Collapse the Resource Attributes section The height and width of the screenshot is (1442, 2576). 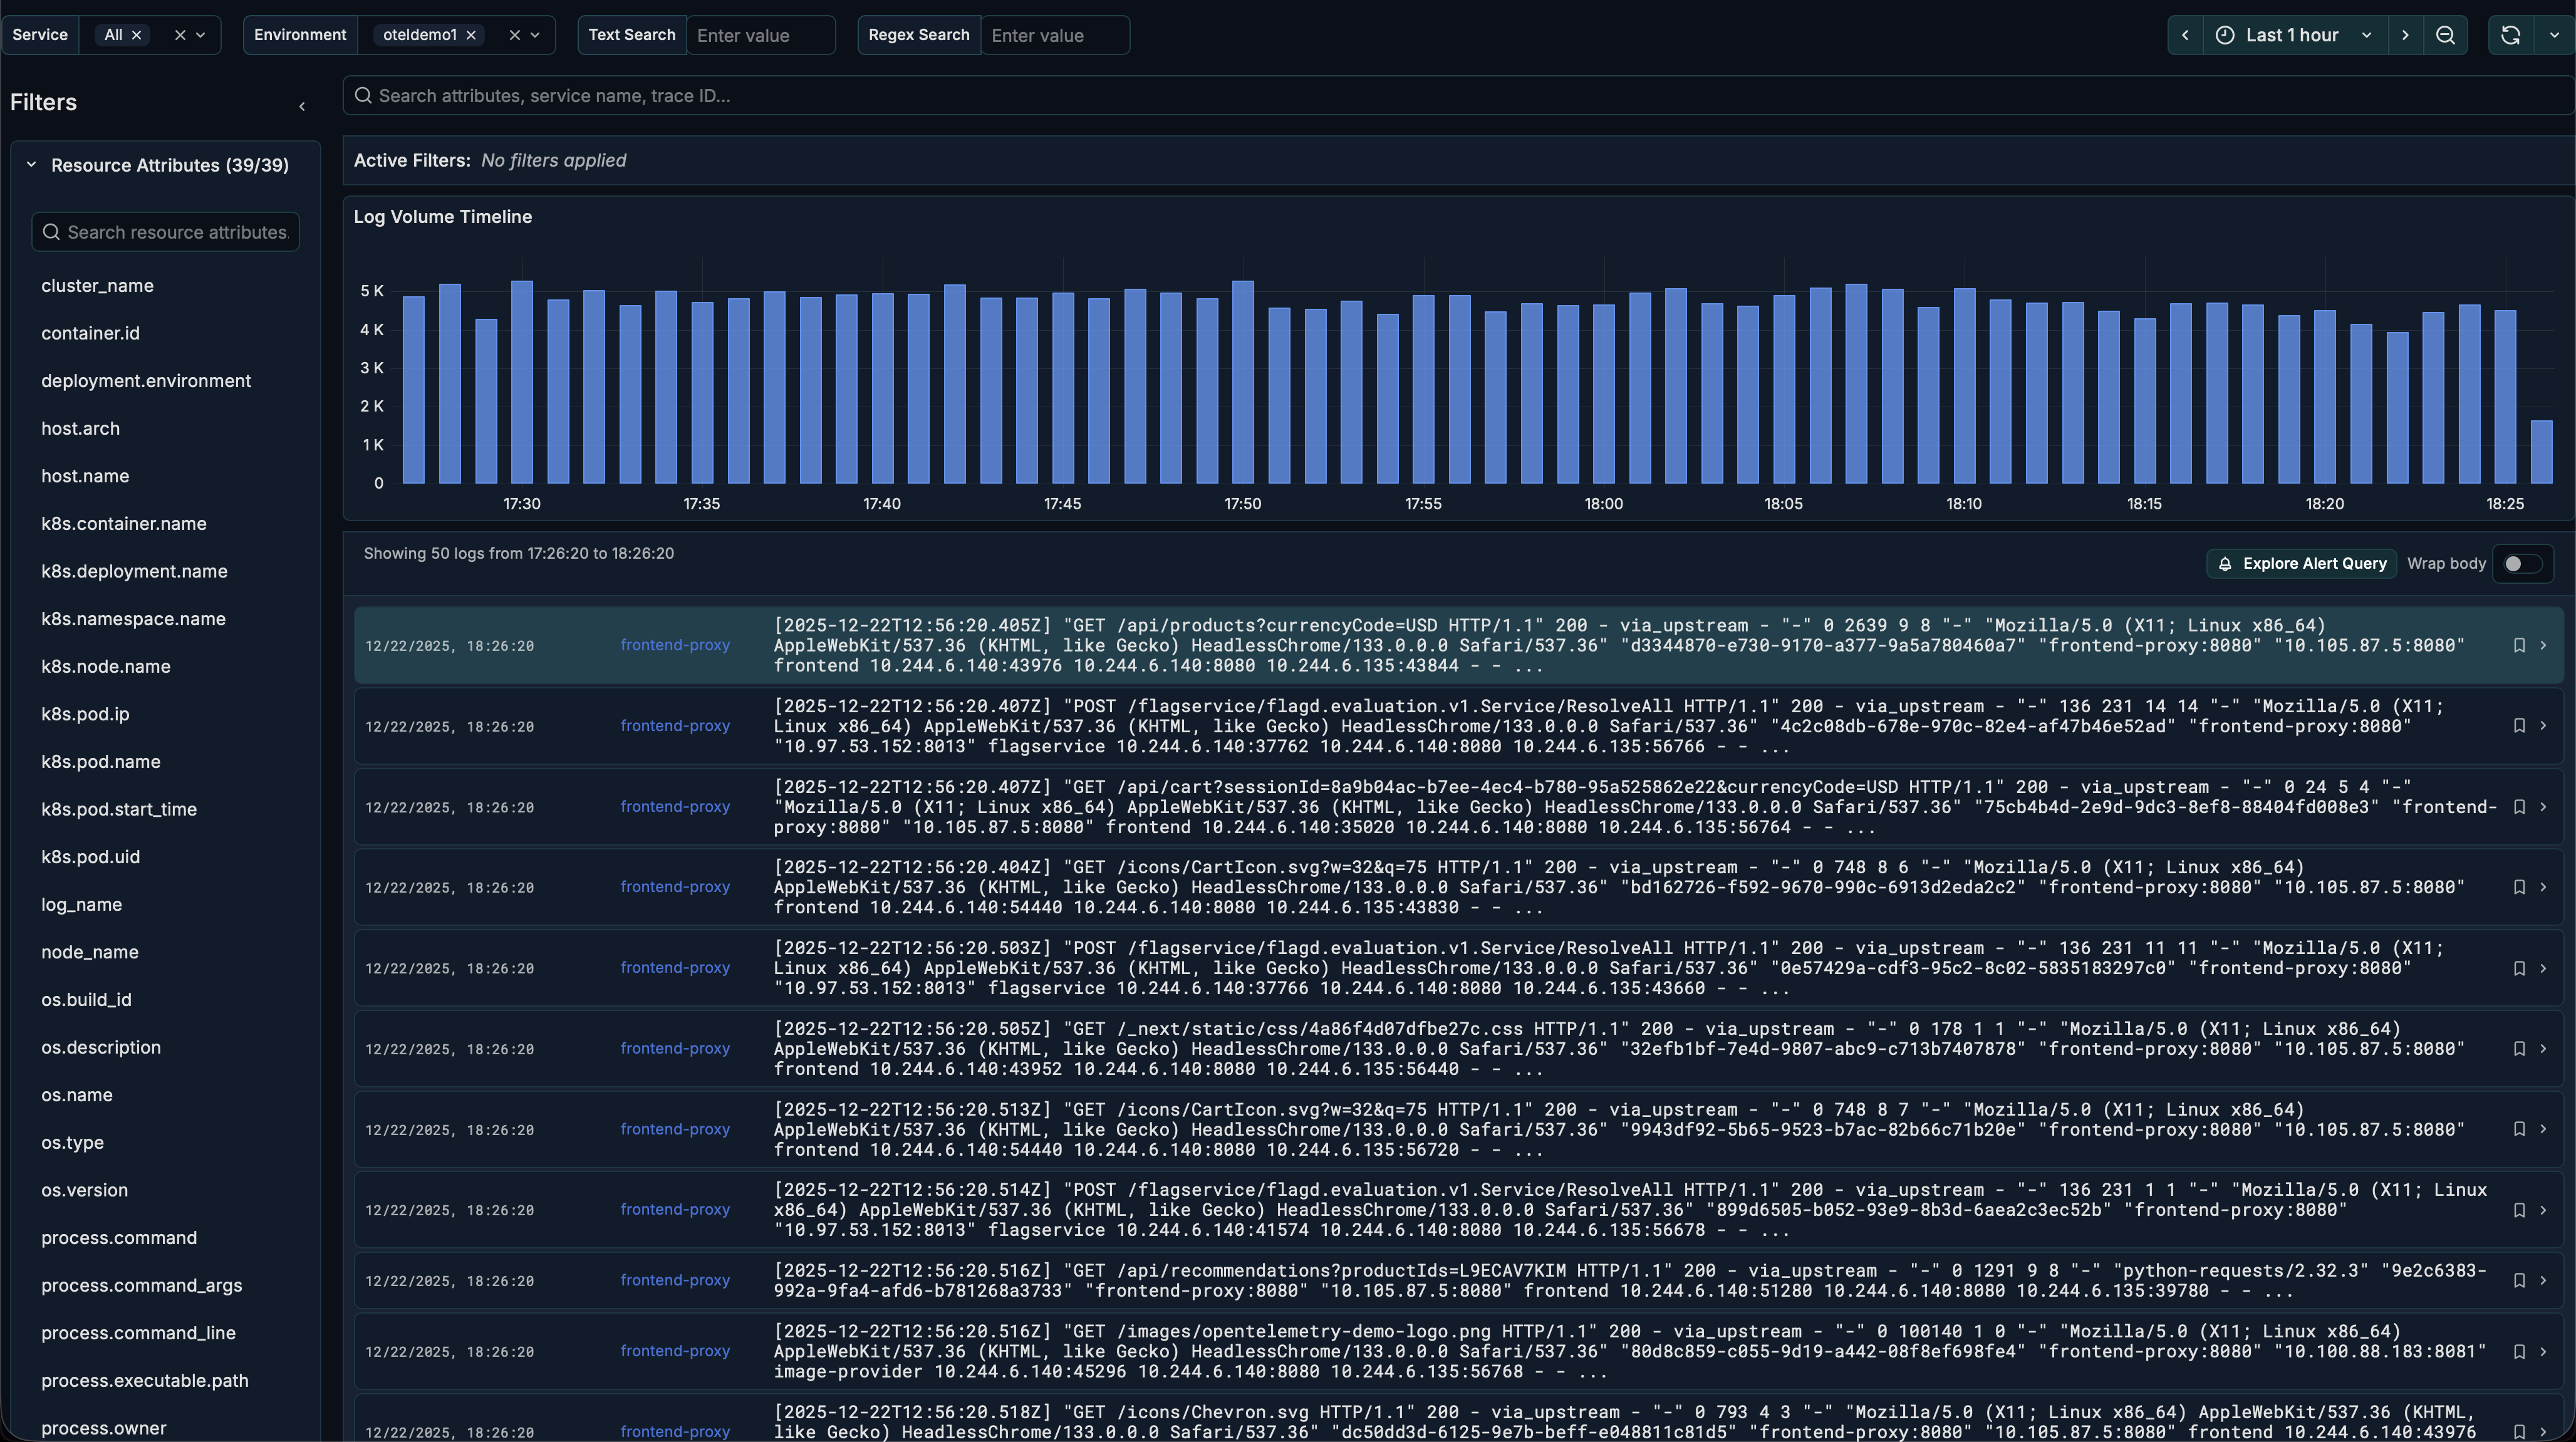pos(30,165)
